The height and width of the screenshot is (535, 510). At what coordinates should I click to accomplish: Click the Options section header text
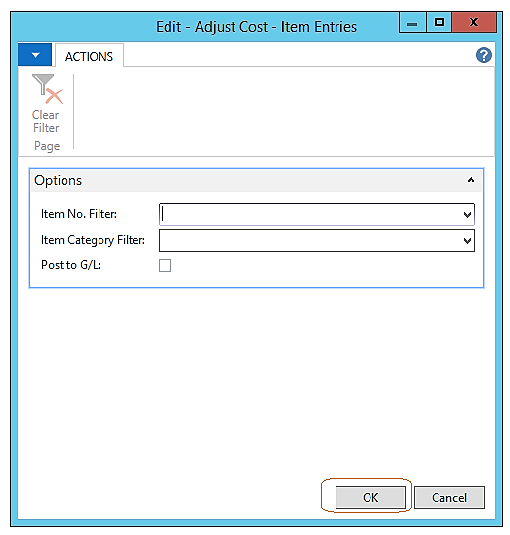tap(58, 180)
